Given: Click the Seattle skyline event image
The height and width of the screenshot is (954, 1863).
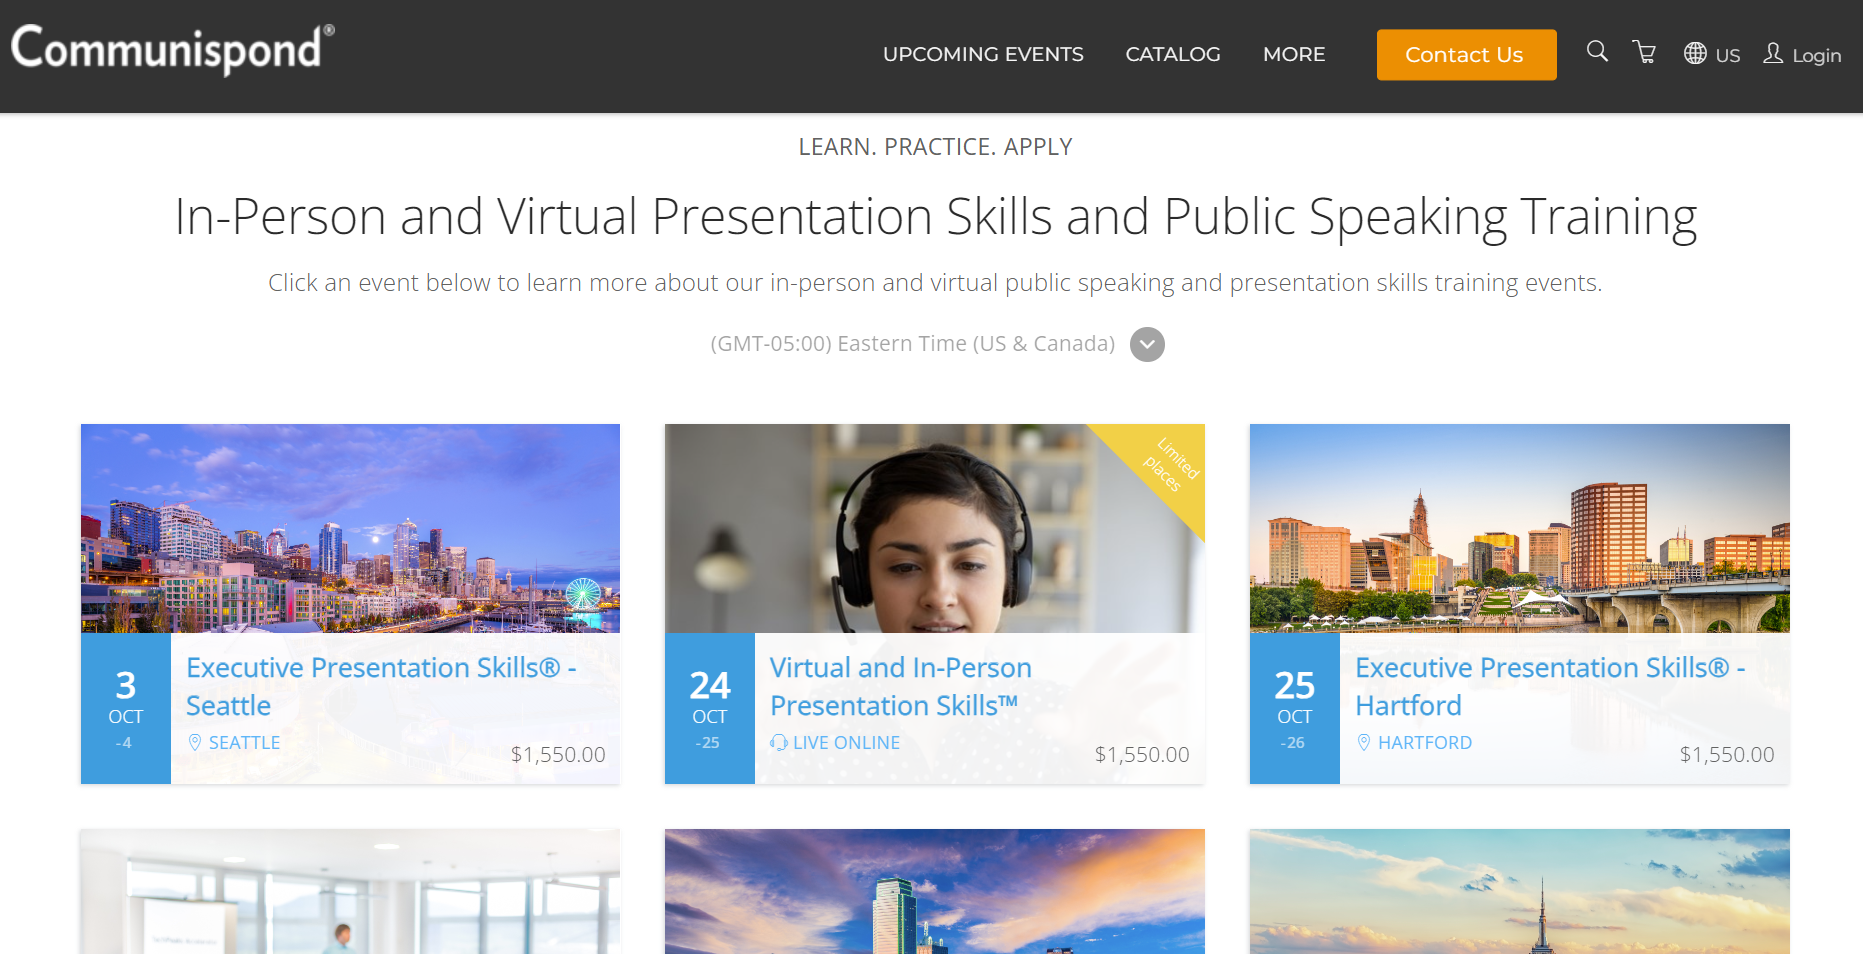Looking at the screenshot, I should 350,528.
